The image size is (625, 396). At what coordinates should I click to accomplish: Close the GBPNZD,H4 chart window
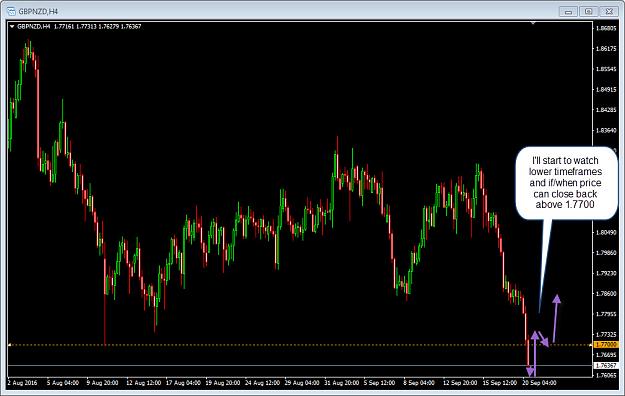[x=609, y=12]
